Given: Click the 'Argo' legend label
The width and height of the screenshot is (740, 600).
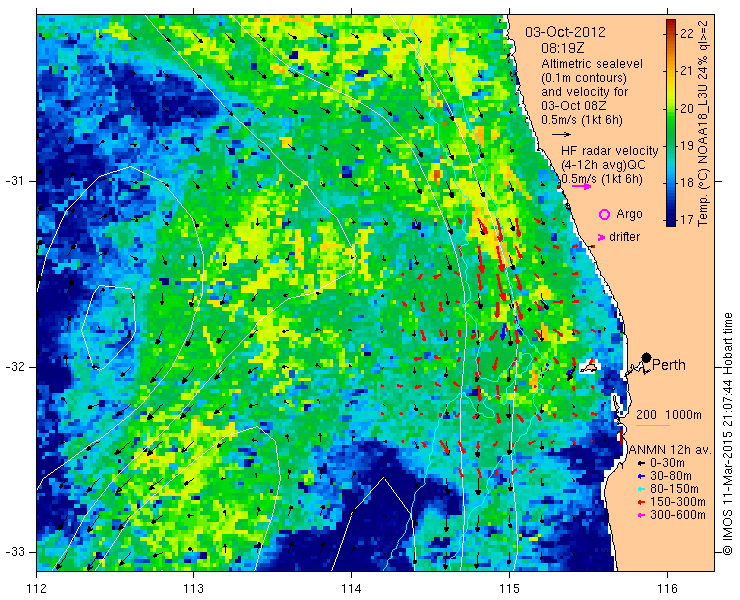Looking at the screenshot, I should tap(629, 214).
